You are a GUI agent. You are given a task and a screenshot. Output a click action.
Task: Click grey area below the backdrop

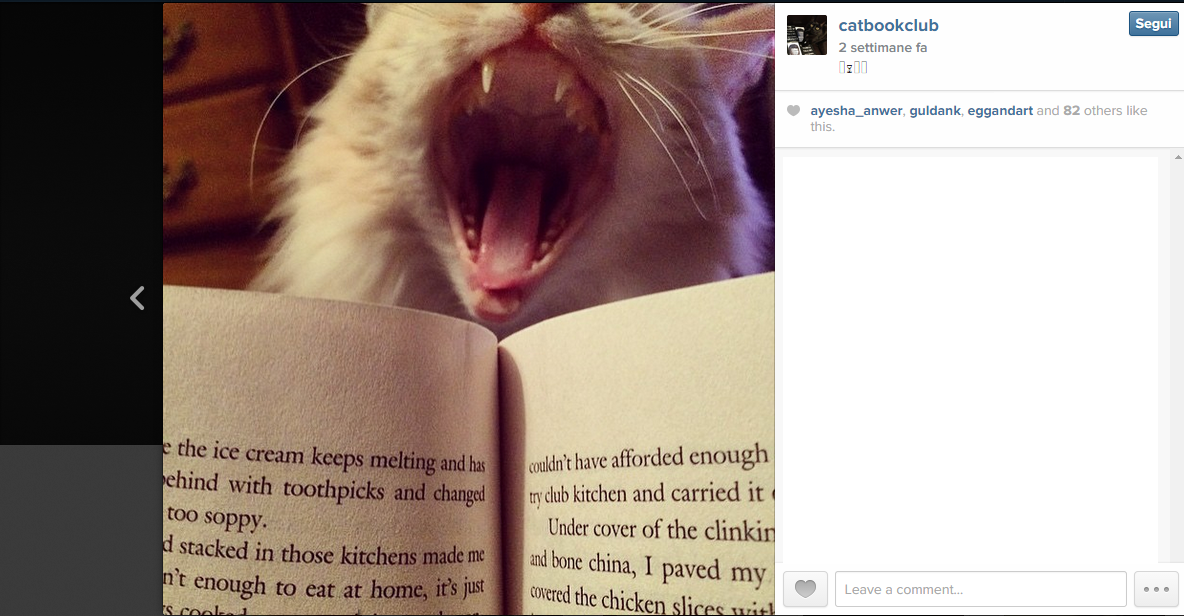coord(81,530)
